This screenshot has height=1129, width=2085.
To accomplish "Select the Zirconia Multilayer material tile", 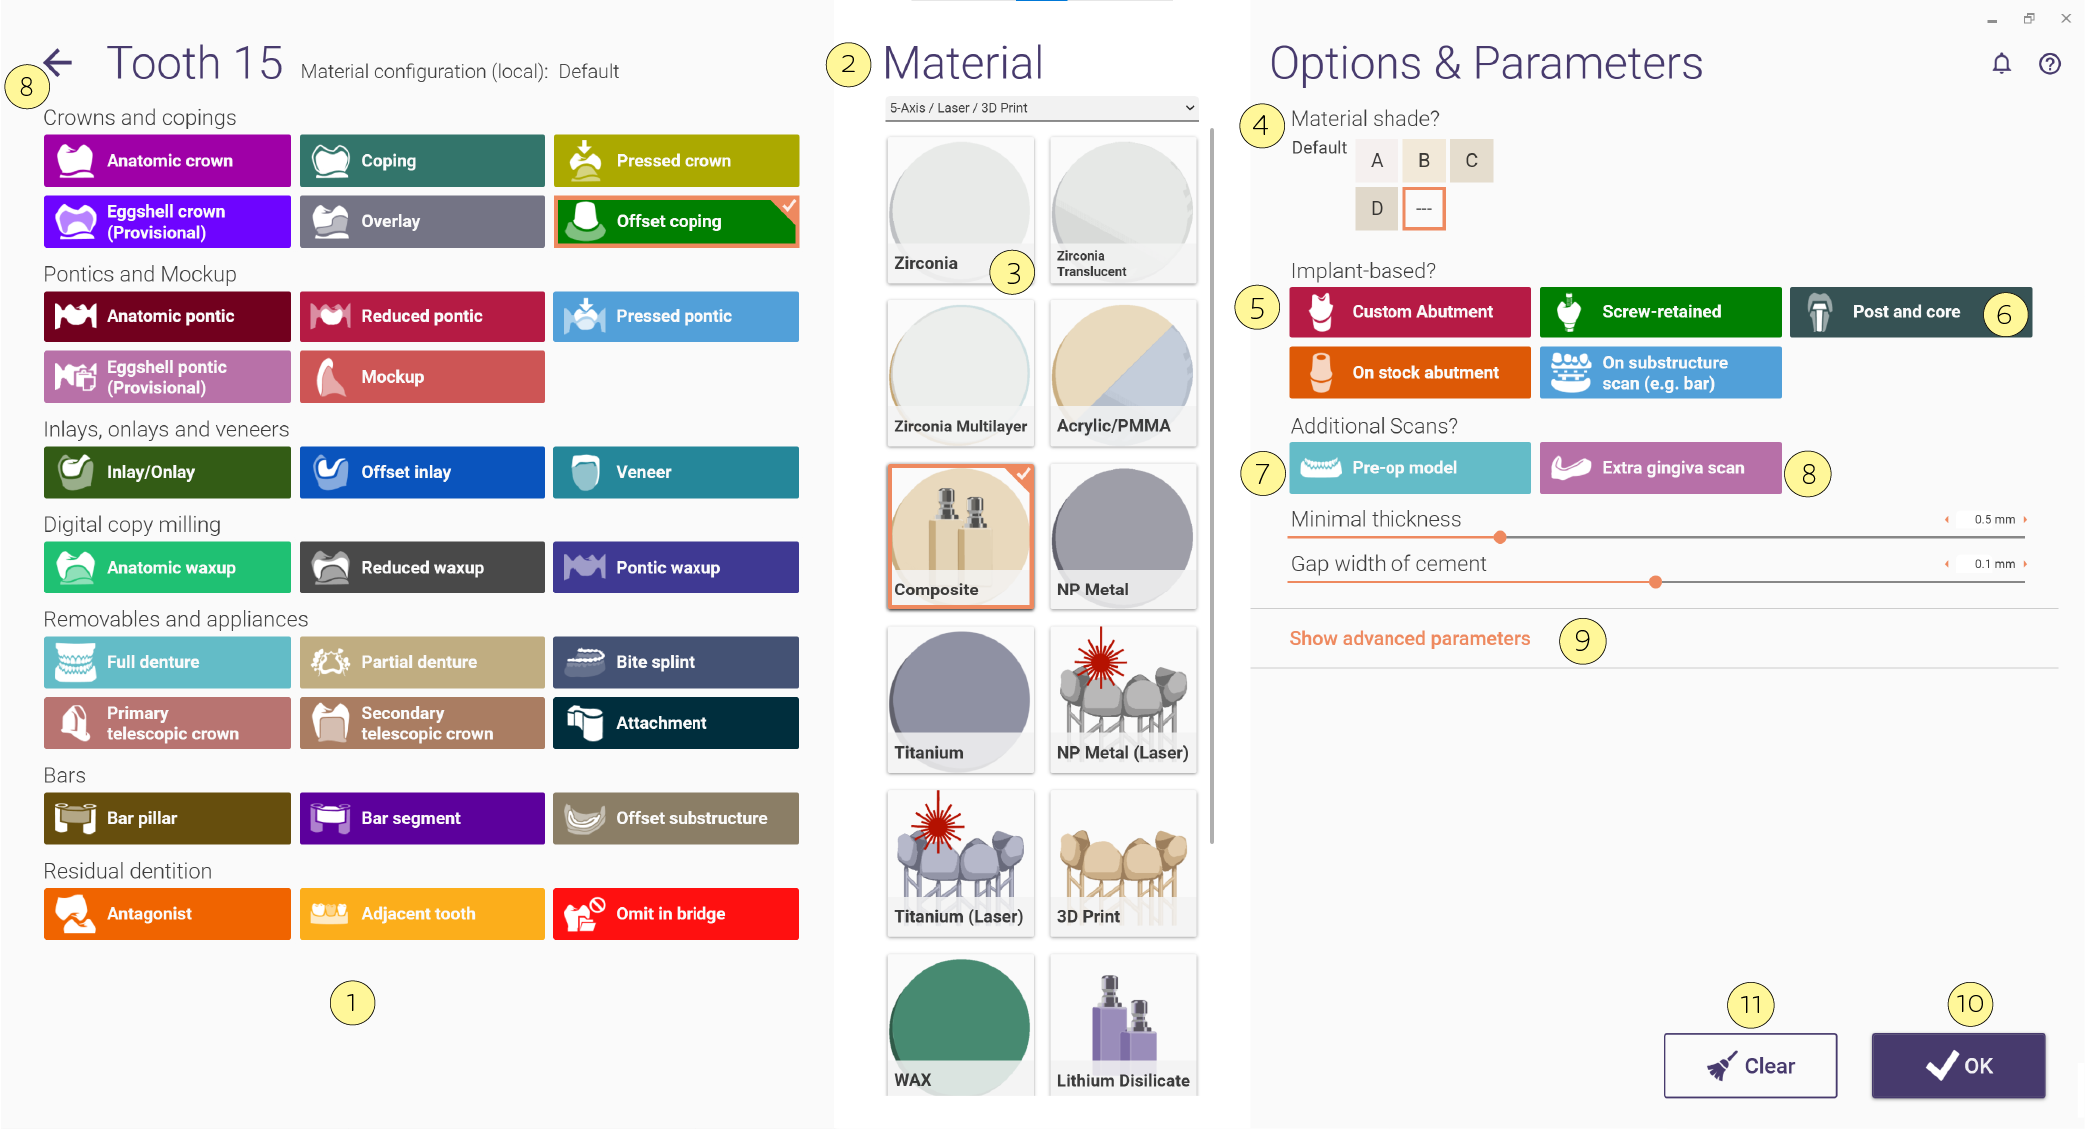I will point(960,372).
